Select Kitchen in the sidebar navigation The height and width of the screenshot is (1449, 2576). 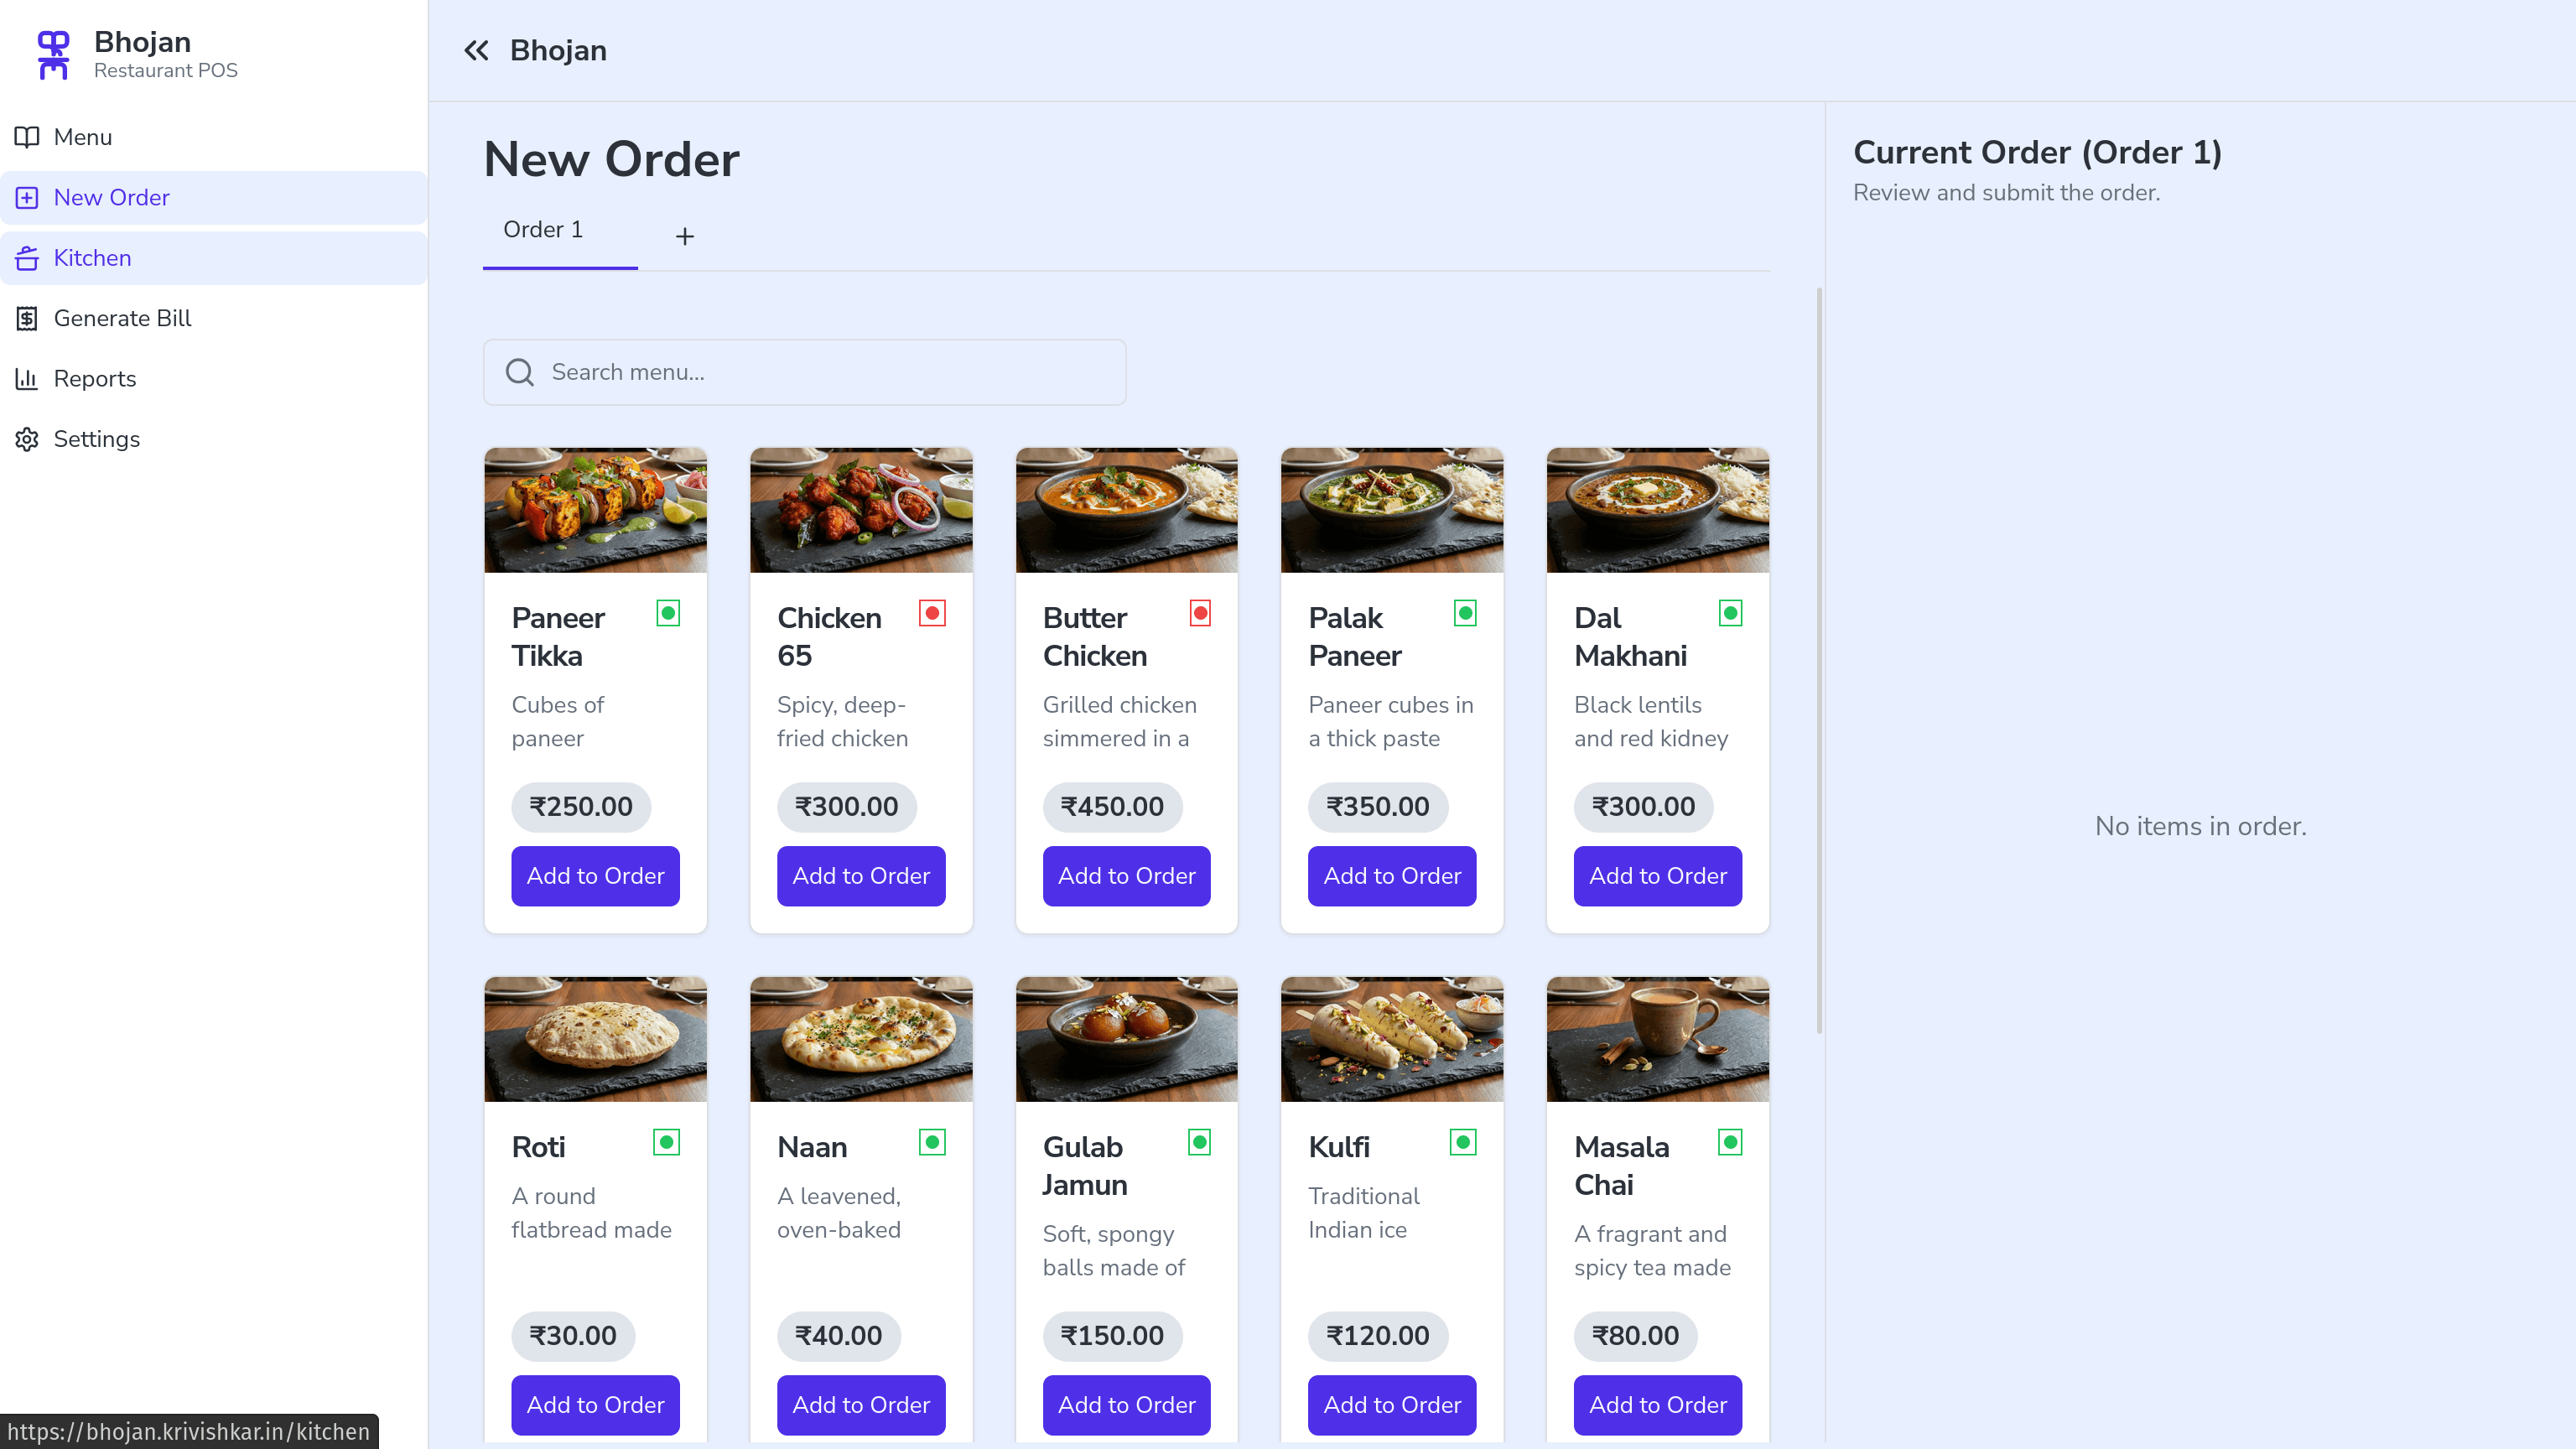click(92, 258)
